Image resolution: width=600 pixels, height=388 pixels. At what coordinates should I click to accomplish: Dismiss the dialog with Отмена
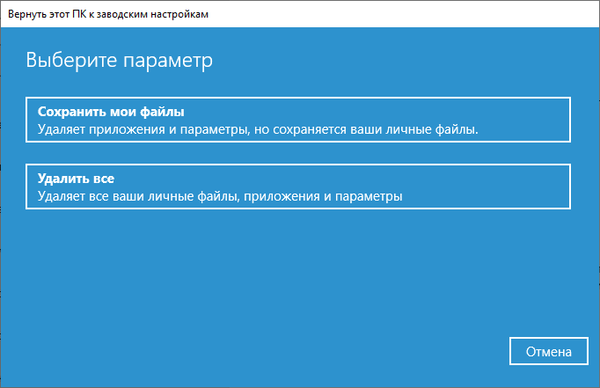pos(549,351)
